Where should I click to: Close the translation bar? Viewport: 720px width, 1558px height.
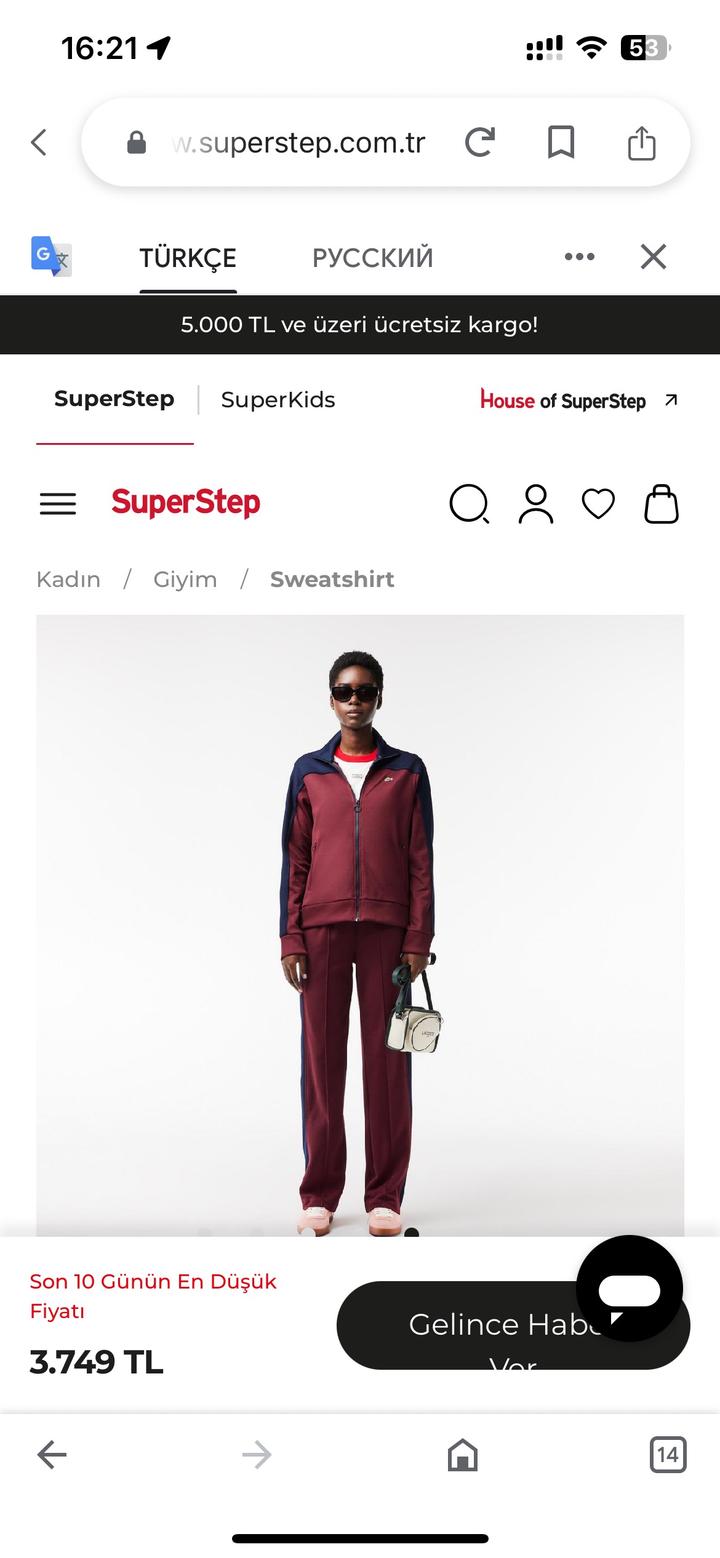653,257
